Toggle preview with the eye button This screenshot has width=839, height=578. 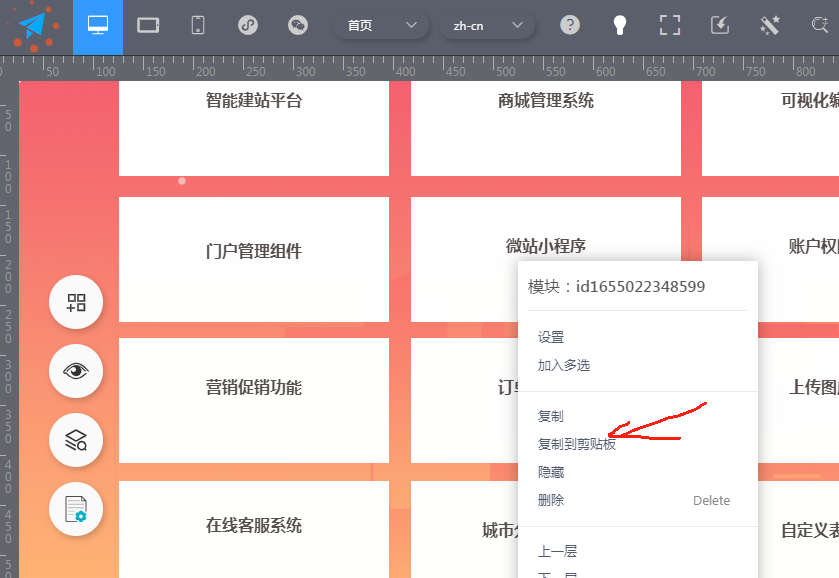tap(76, 371)
